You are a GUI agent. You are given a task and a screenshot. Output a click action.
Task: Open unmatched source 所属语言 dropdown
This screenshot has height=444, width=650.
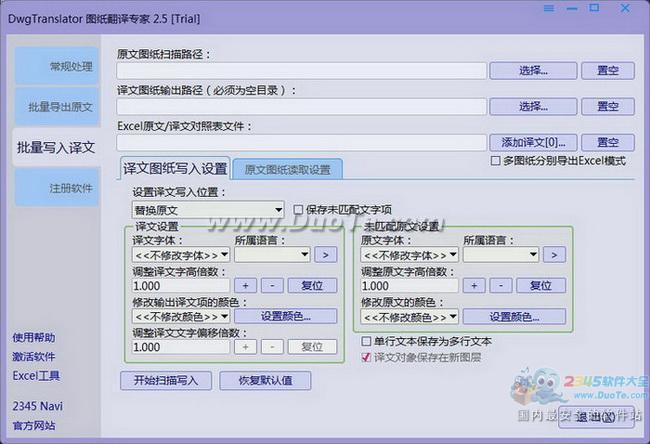pos(501,255)
